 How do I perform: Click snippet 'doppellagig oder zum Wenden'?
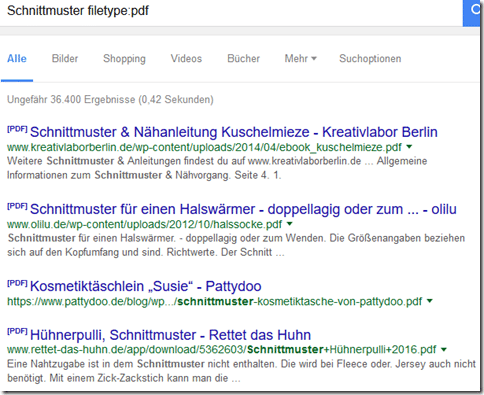click(255, 238)
